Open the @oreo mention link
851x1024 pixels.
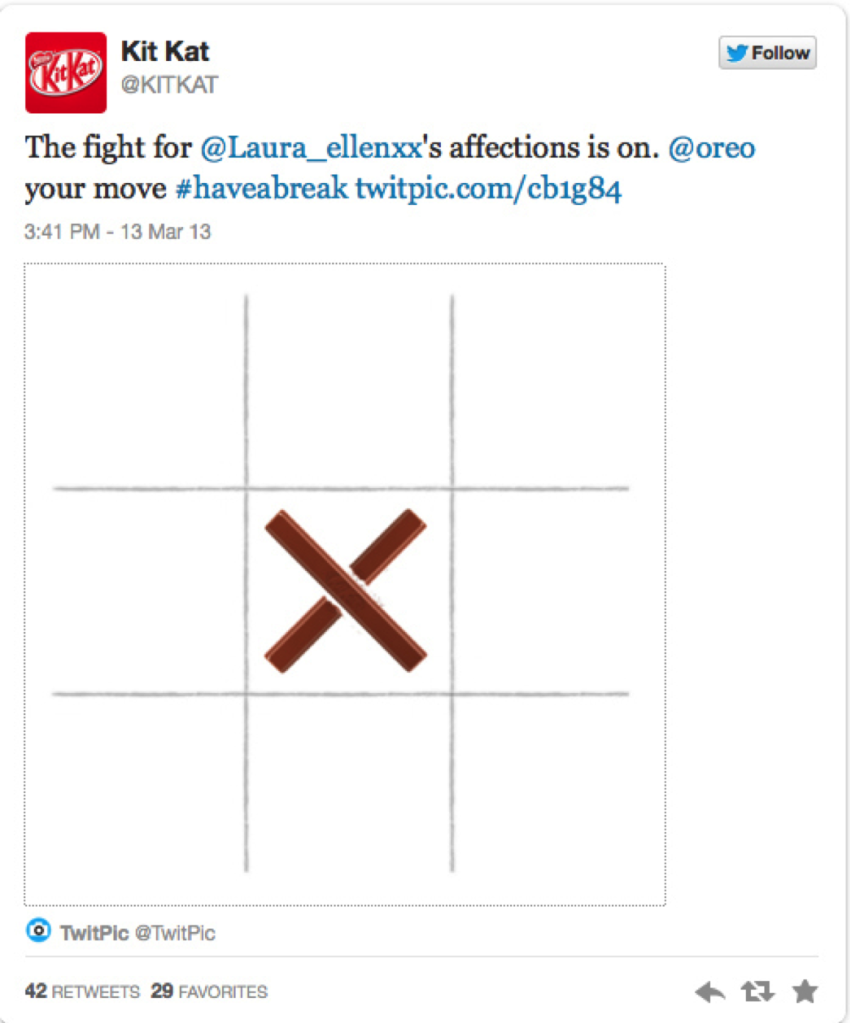point(711,148)
